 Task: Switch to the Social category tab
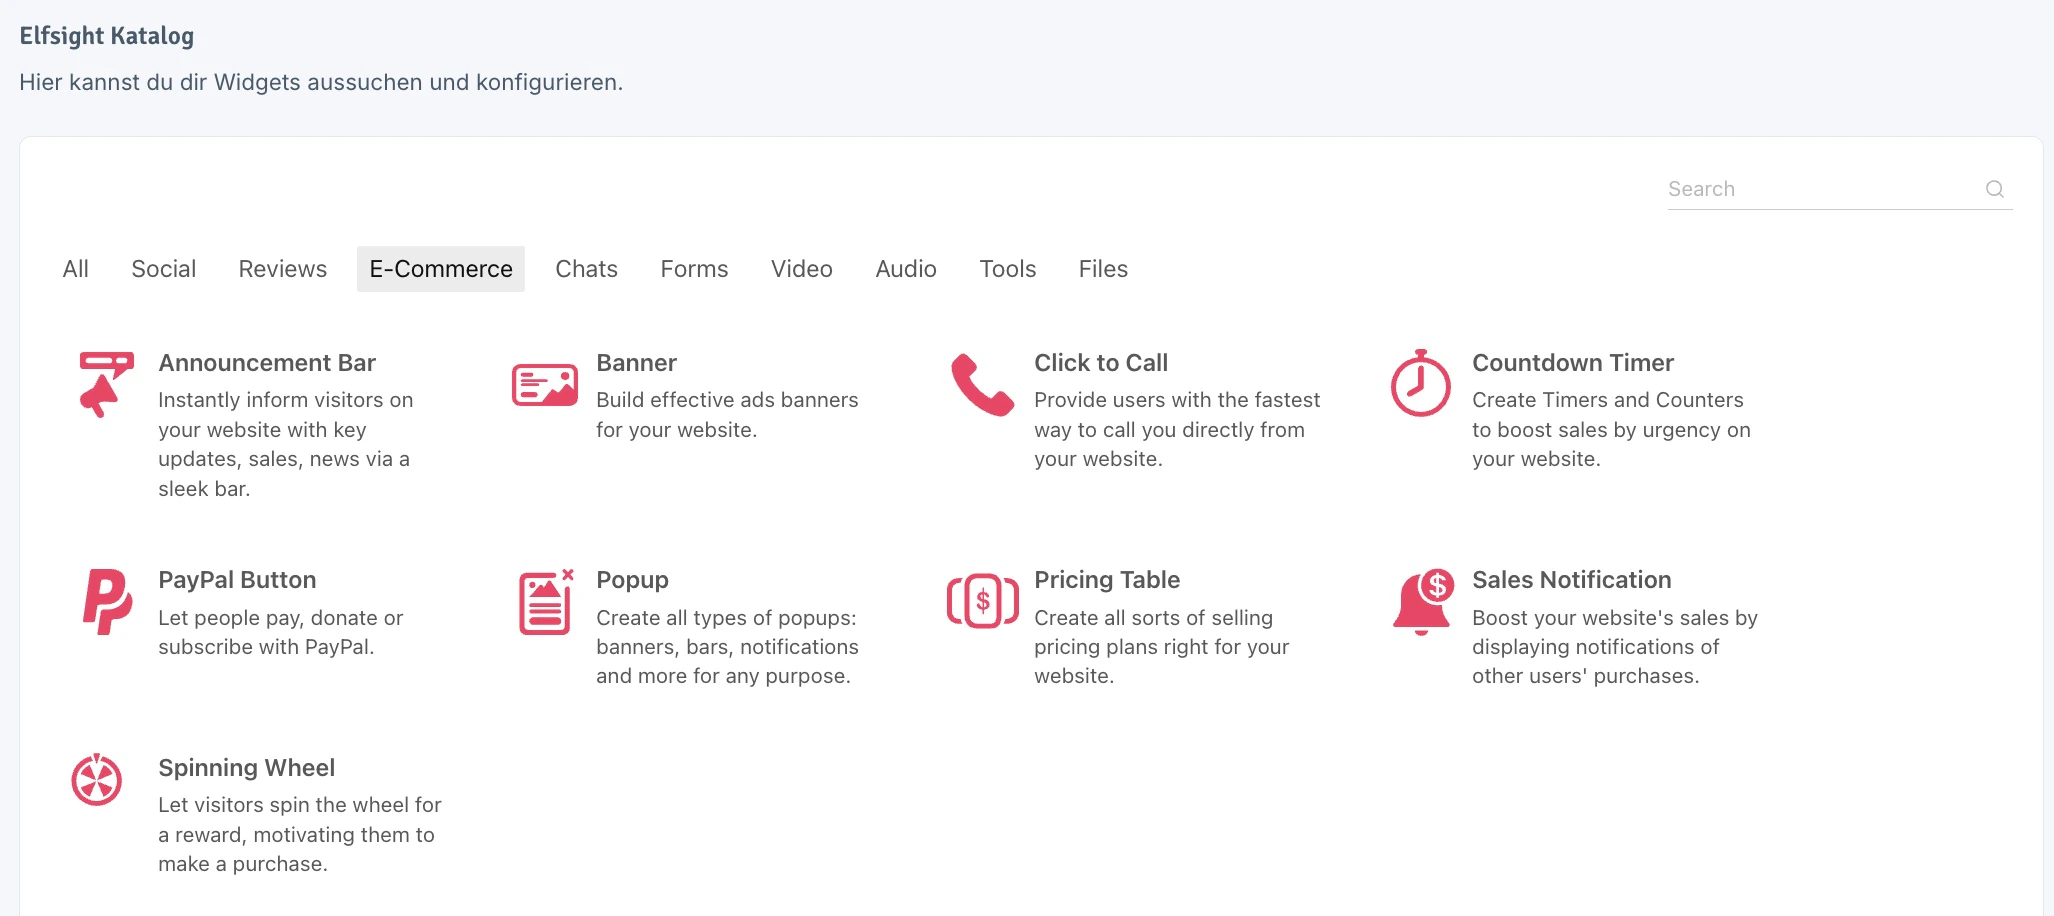164,269
